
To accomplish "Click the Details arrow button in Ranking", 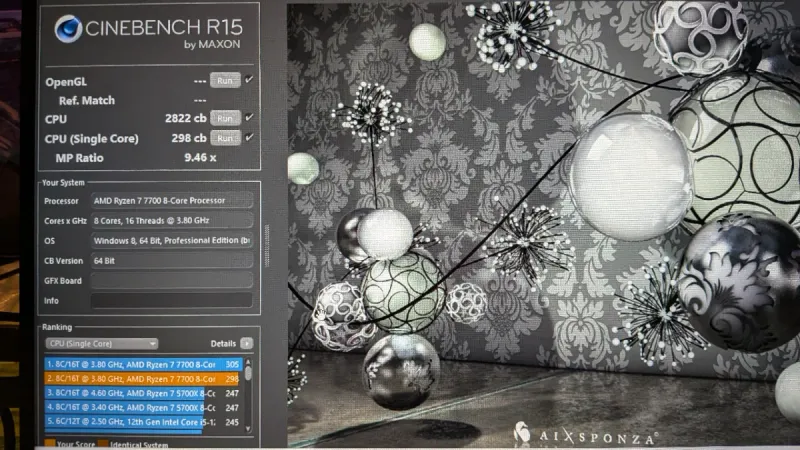I will 246,343.
